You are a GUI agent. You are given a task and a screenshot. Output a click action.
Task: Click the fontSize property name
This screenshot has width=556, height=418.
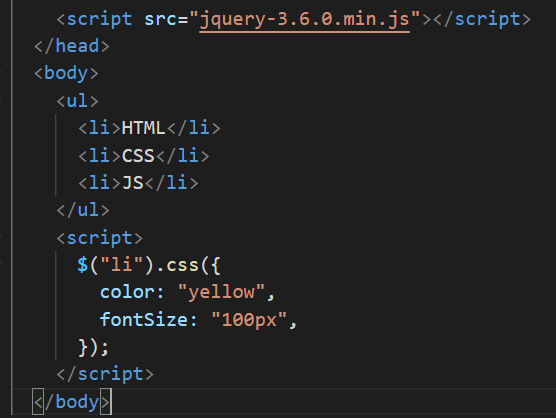pos(144,320)
